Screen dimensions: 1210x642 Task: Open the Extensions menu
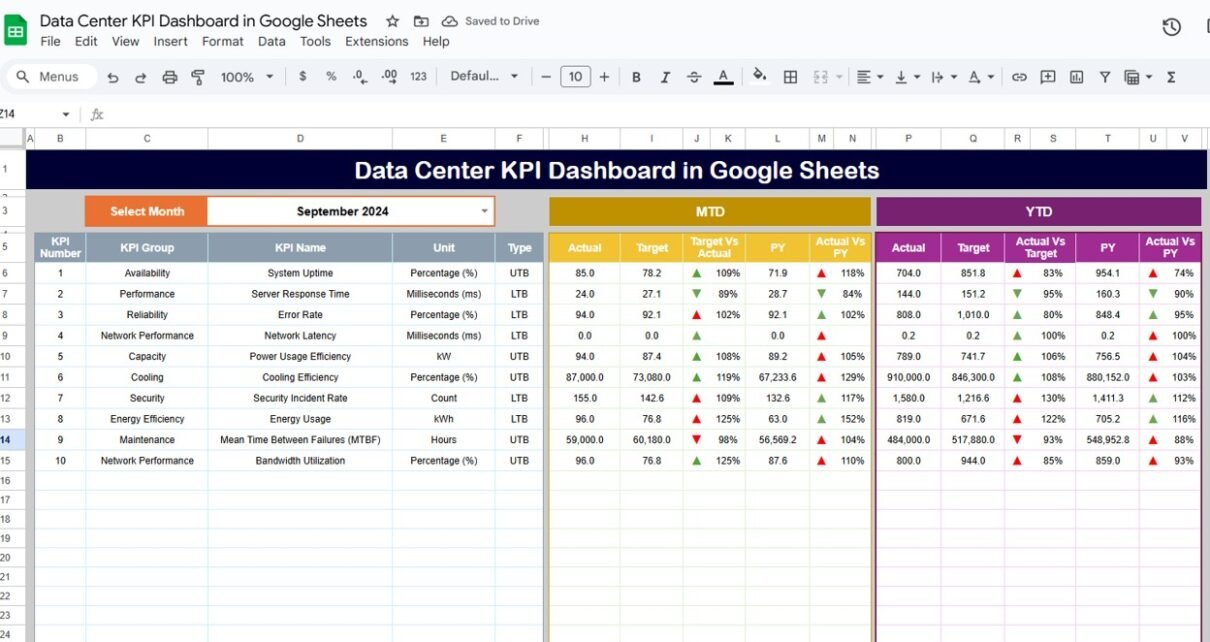pyautogui.click(x=376, y=42)
